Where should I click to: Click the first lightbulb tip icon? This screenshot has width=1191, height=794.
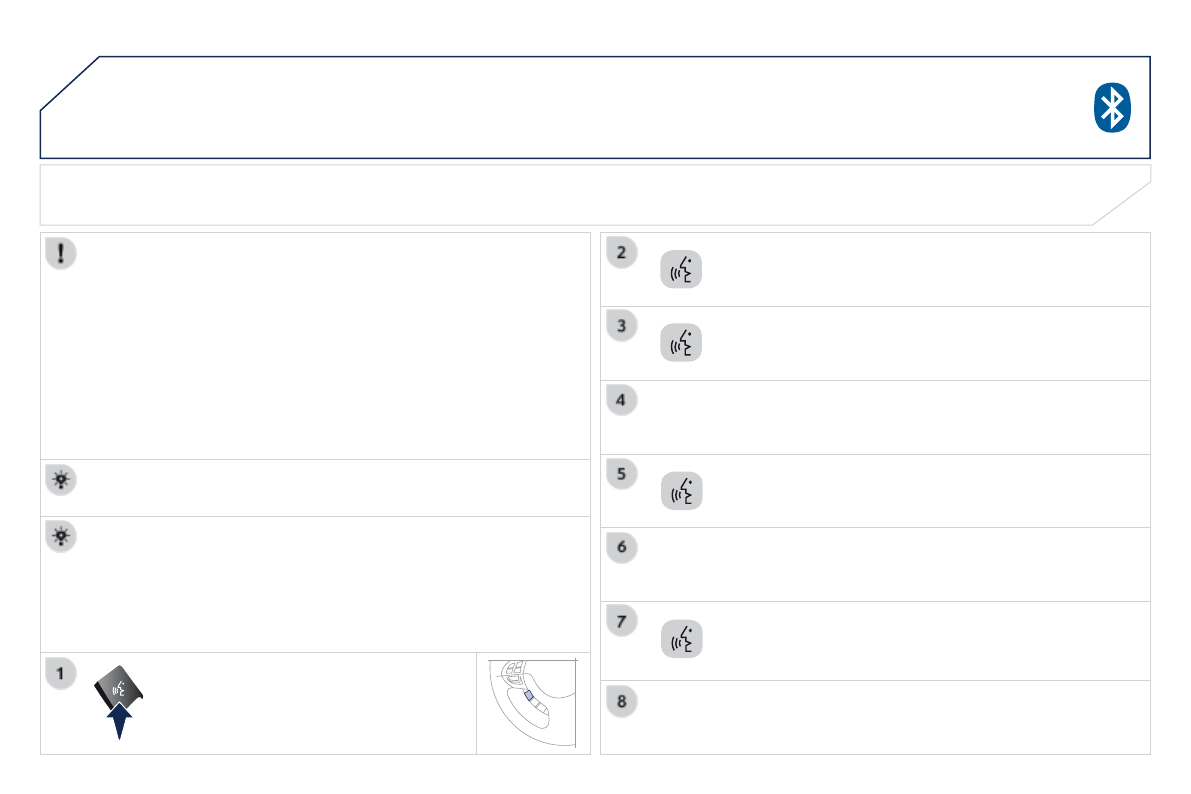pos(62,480)
